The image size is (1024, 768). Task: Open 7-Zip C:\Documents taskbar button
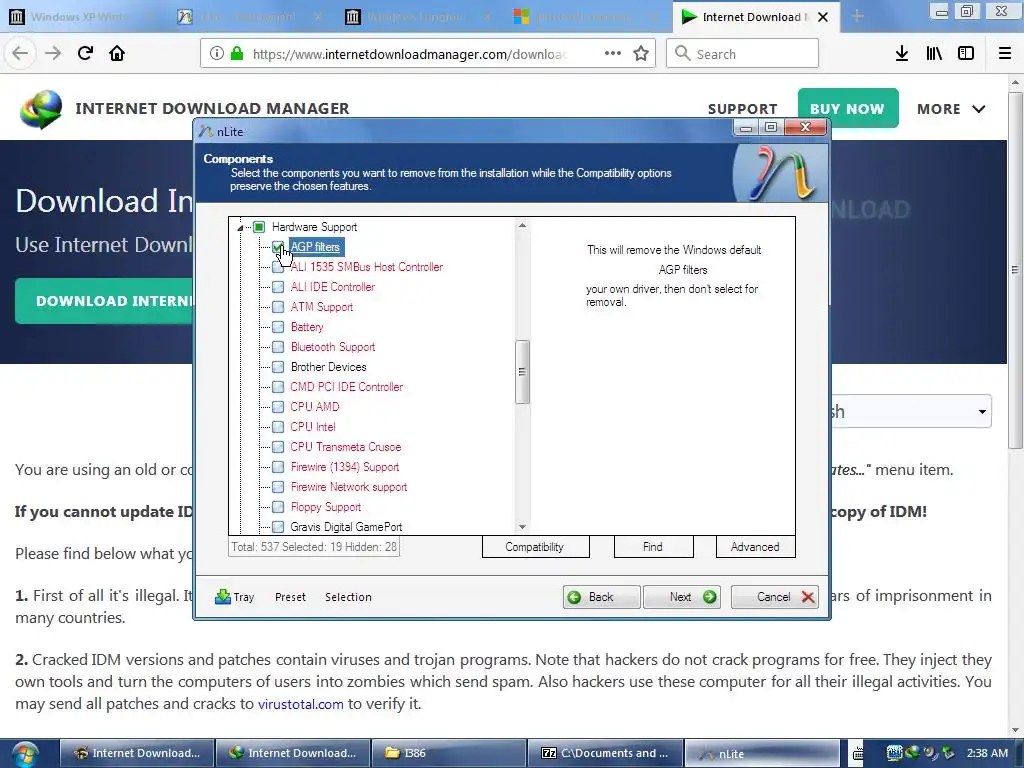(605, 753)
